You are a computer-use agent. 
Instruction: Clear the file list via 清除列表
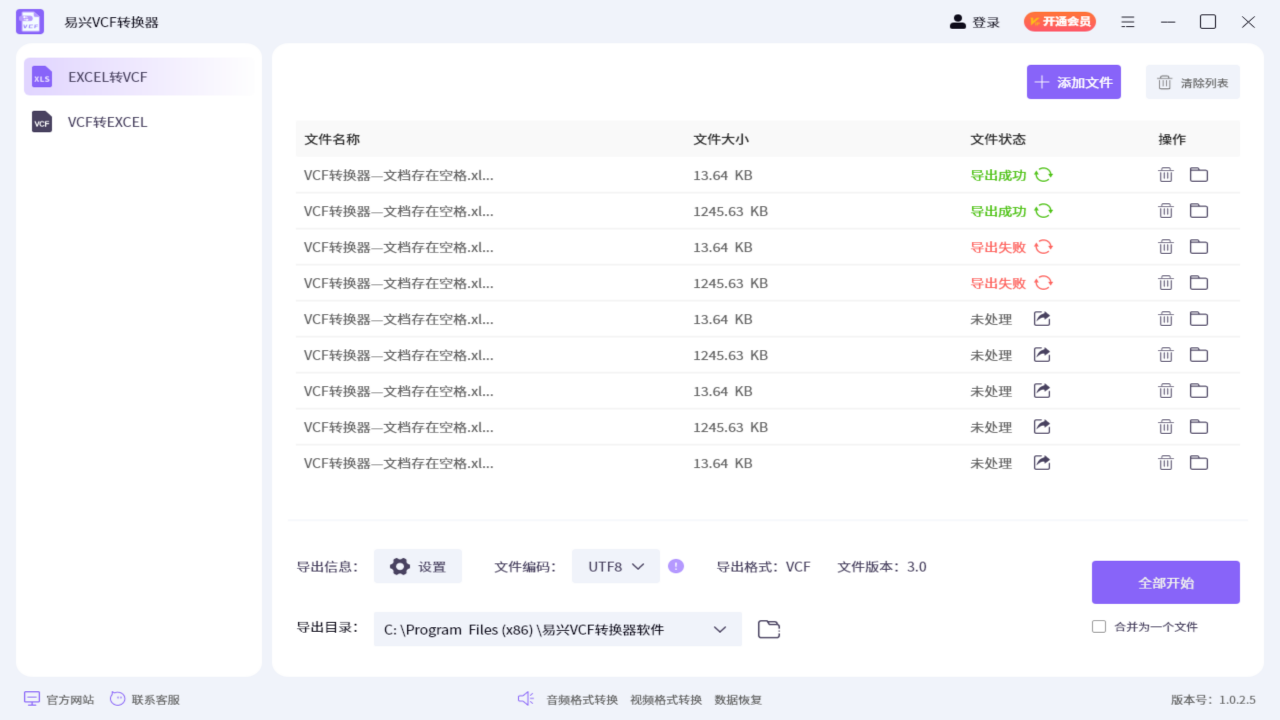point(1192,81)
